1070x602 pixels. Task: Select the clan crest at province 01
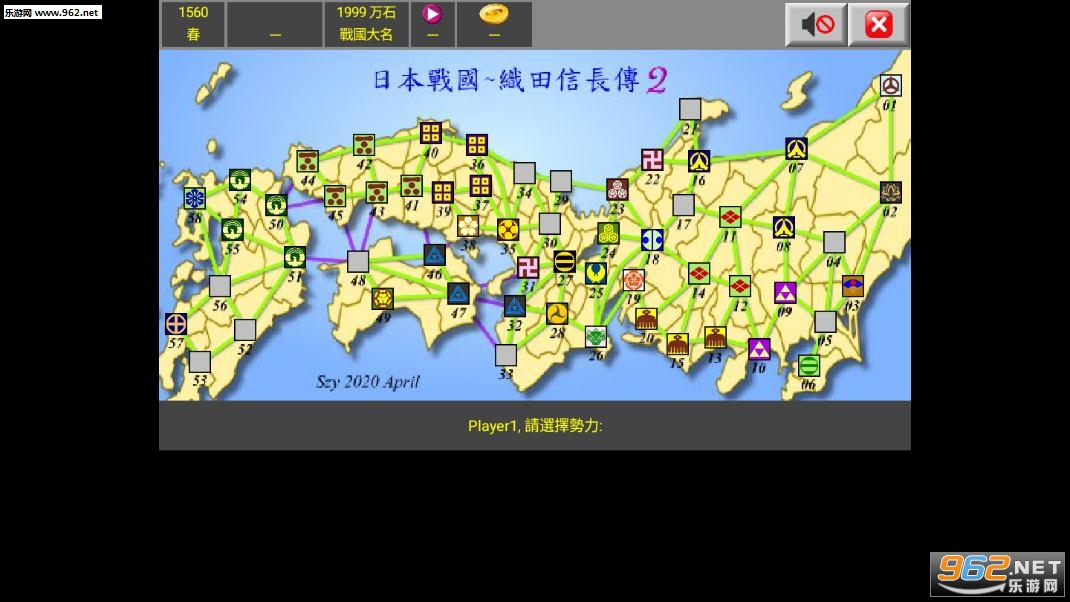890,85
